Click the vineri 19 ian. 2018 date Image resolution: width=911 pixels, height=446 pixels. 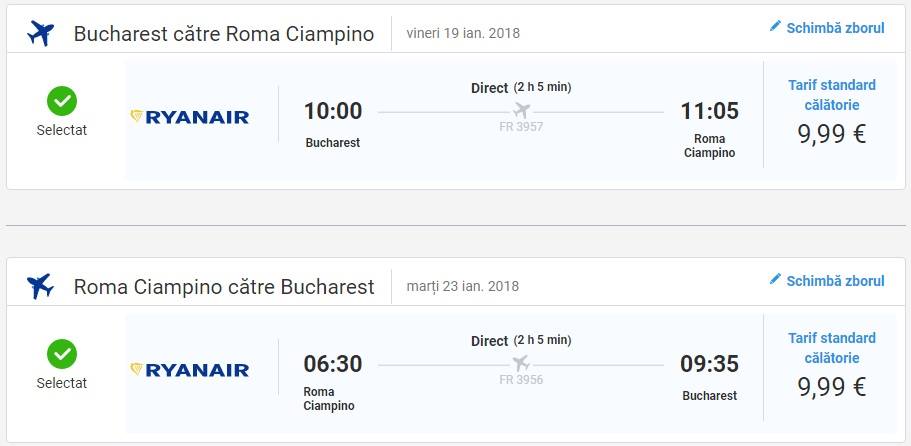(463, 33)
